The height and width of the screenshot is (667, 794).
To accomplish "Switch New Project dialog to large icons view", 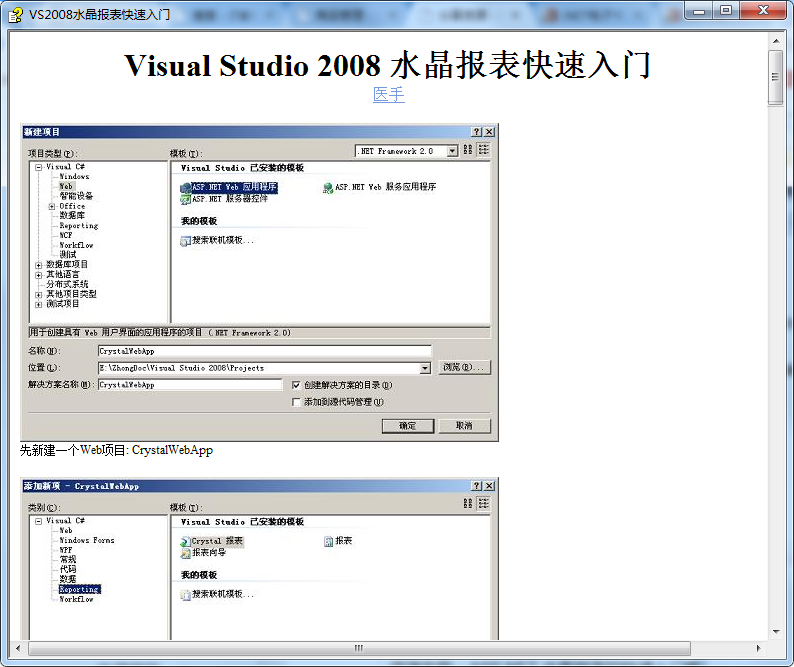I will pyautogui.click(x=469, y=150).
